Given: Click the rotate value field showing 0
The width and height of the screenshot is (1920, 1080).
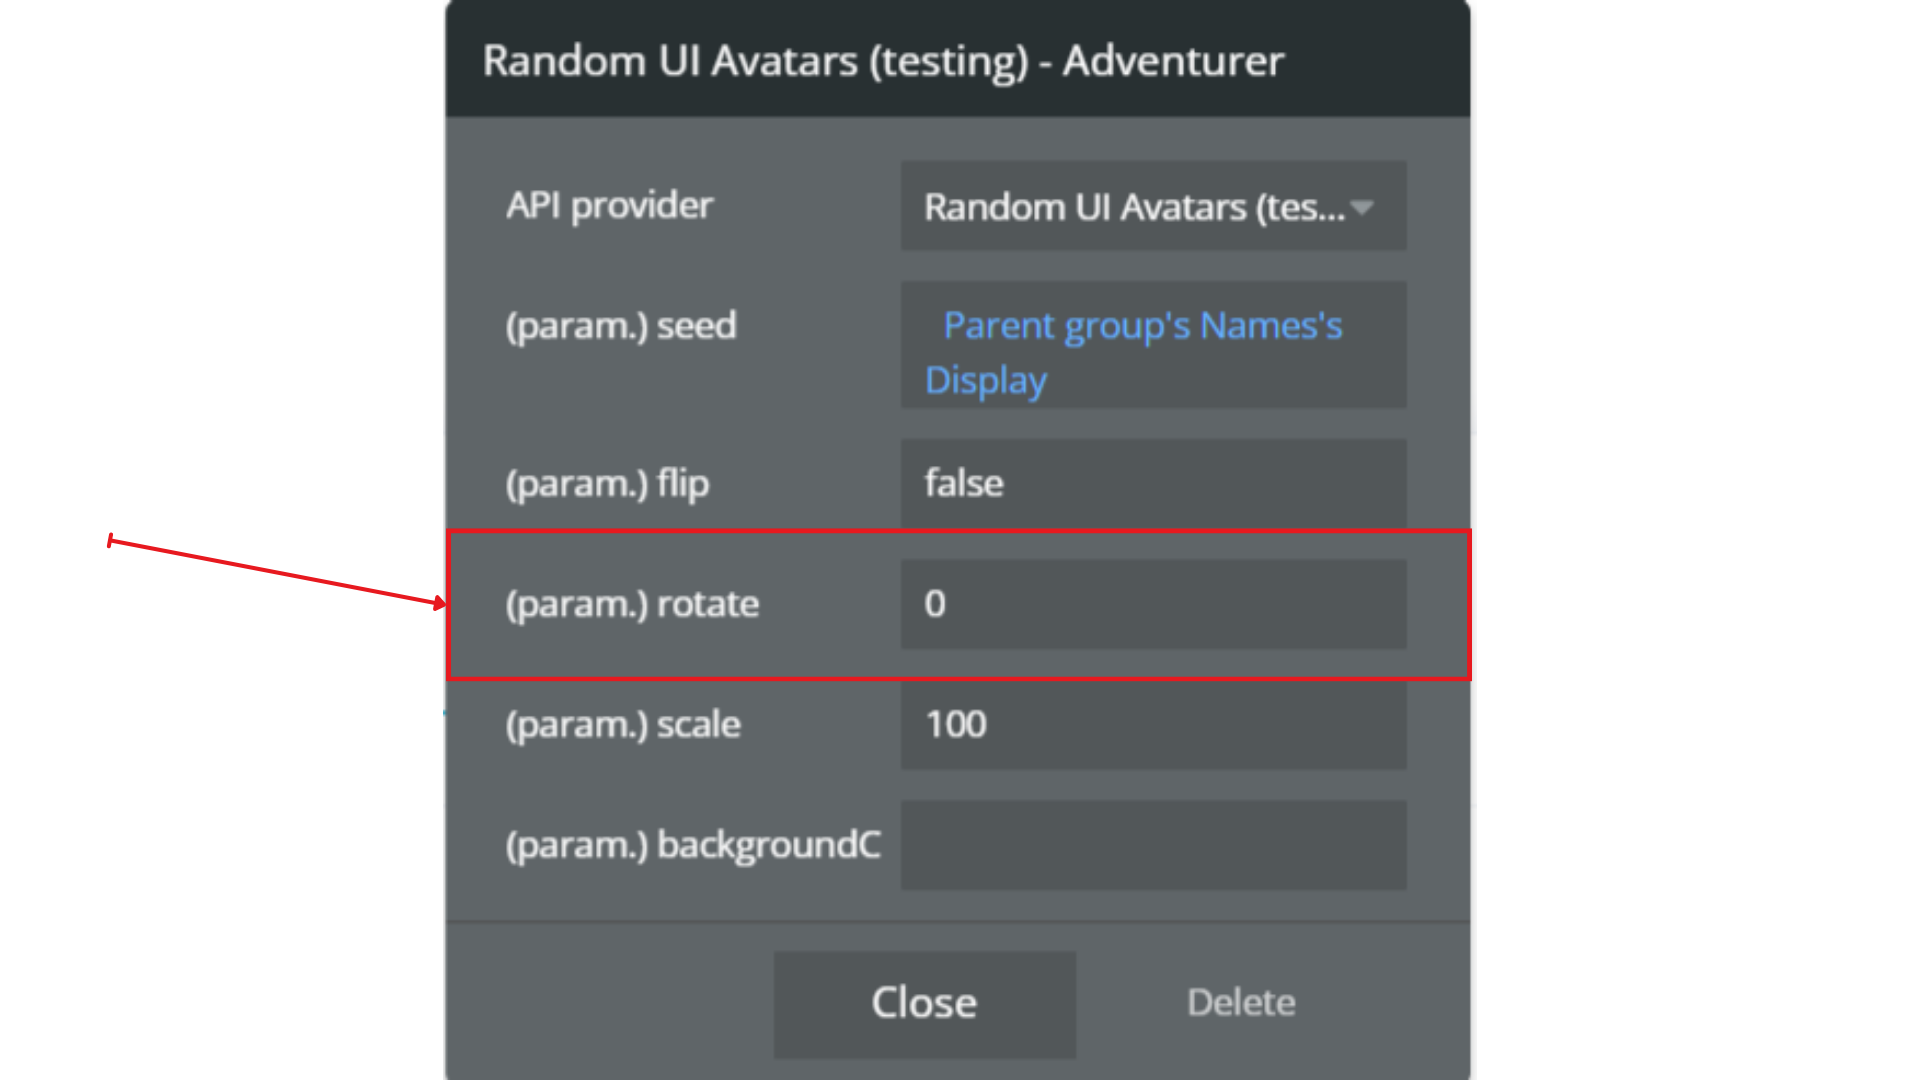Looking at the screenshot, I should (1153, 605).
